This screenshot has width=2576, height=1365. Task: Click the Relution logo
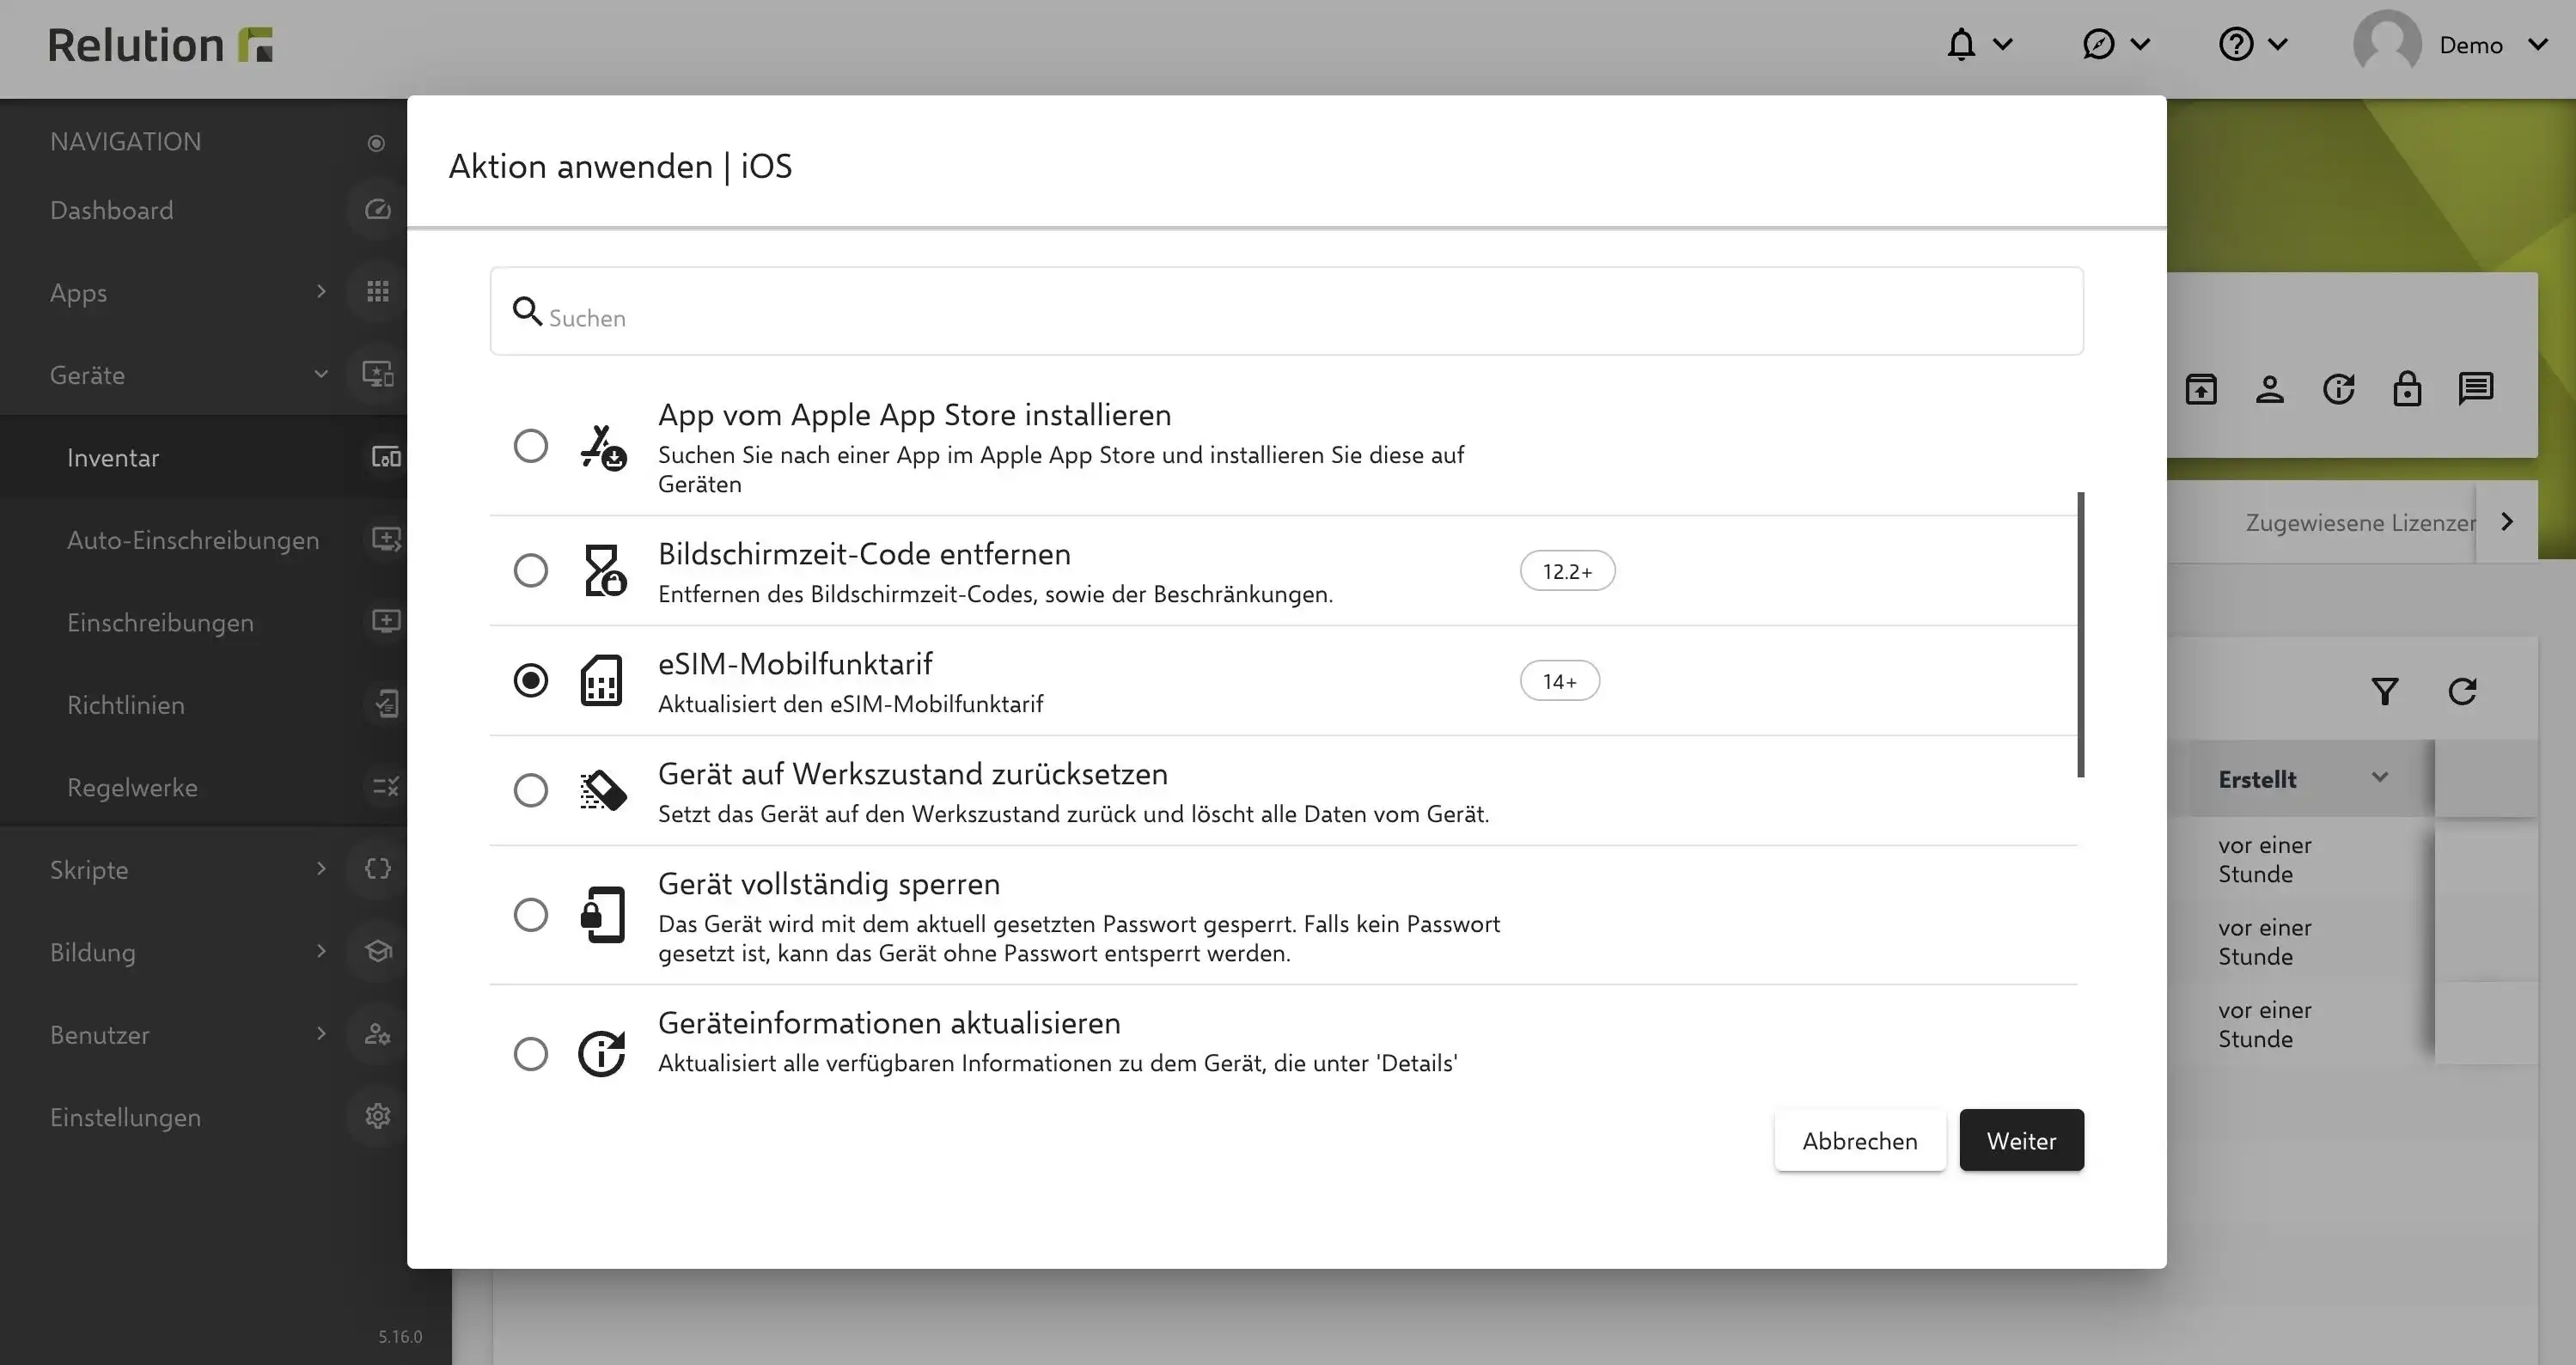point(160,45)
